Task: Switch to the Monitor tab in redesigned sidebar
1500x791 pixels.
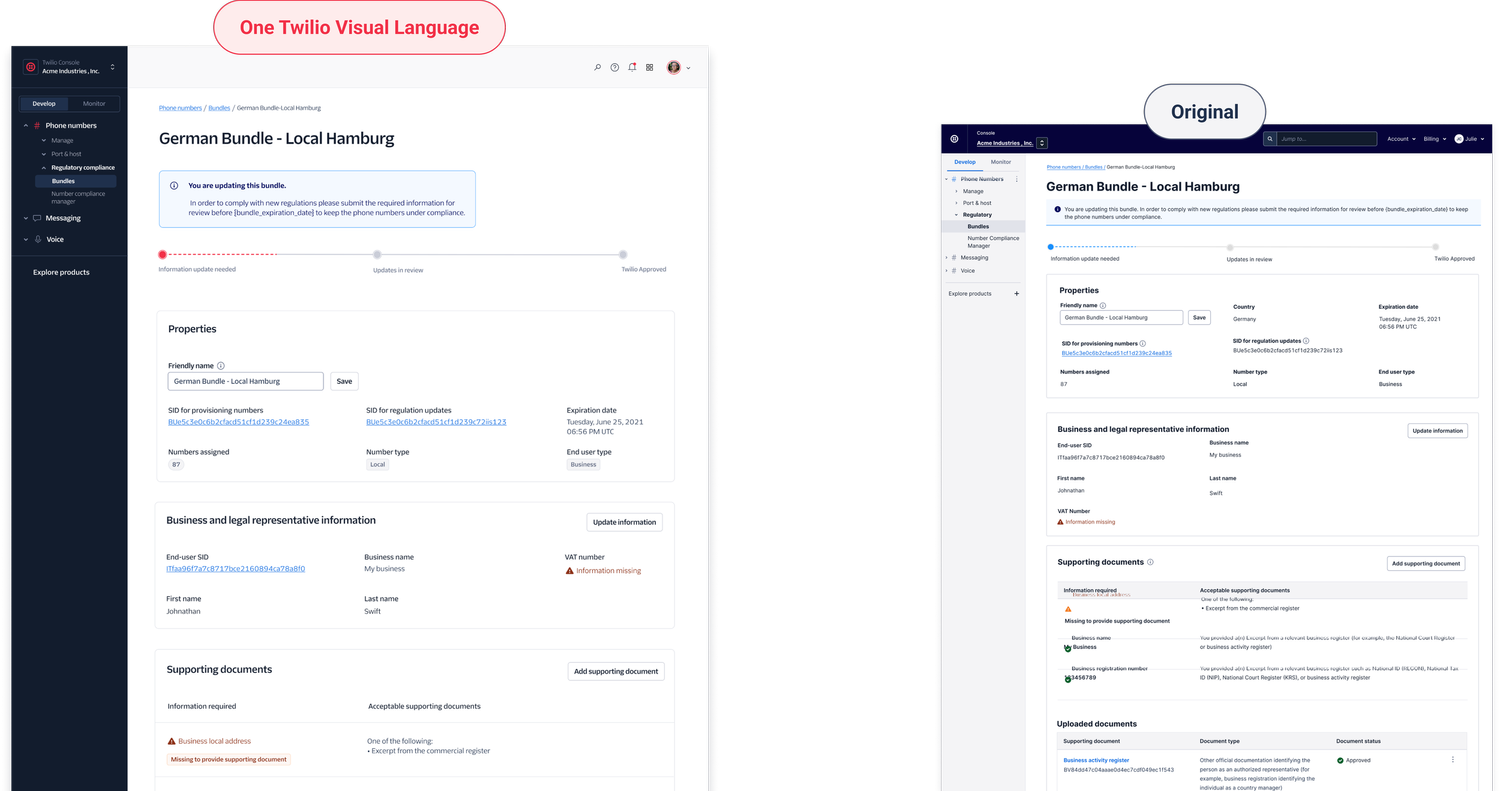Action: (94, 104)
